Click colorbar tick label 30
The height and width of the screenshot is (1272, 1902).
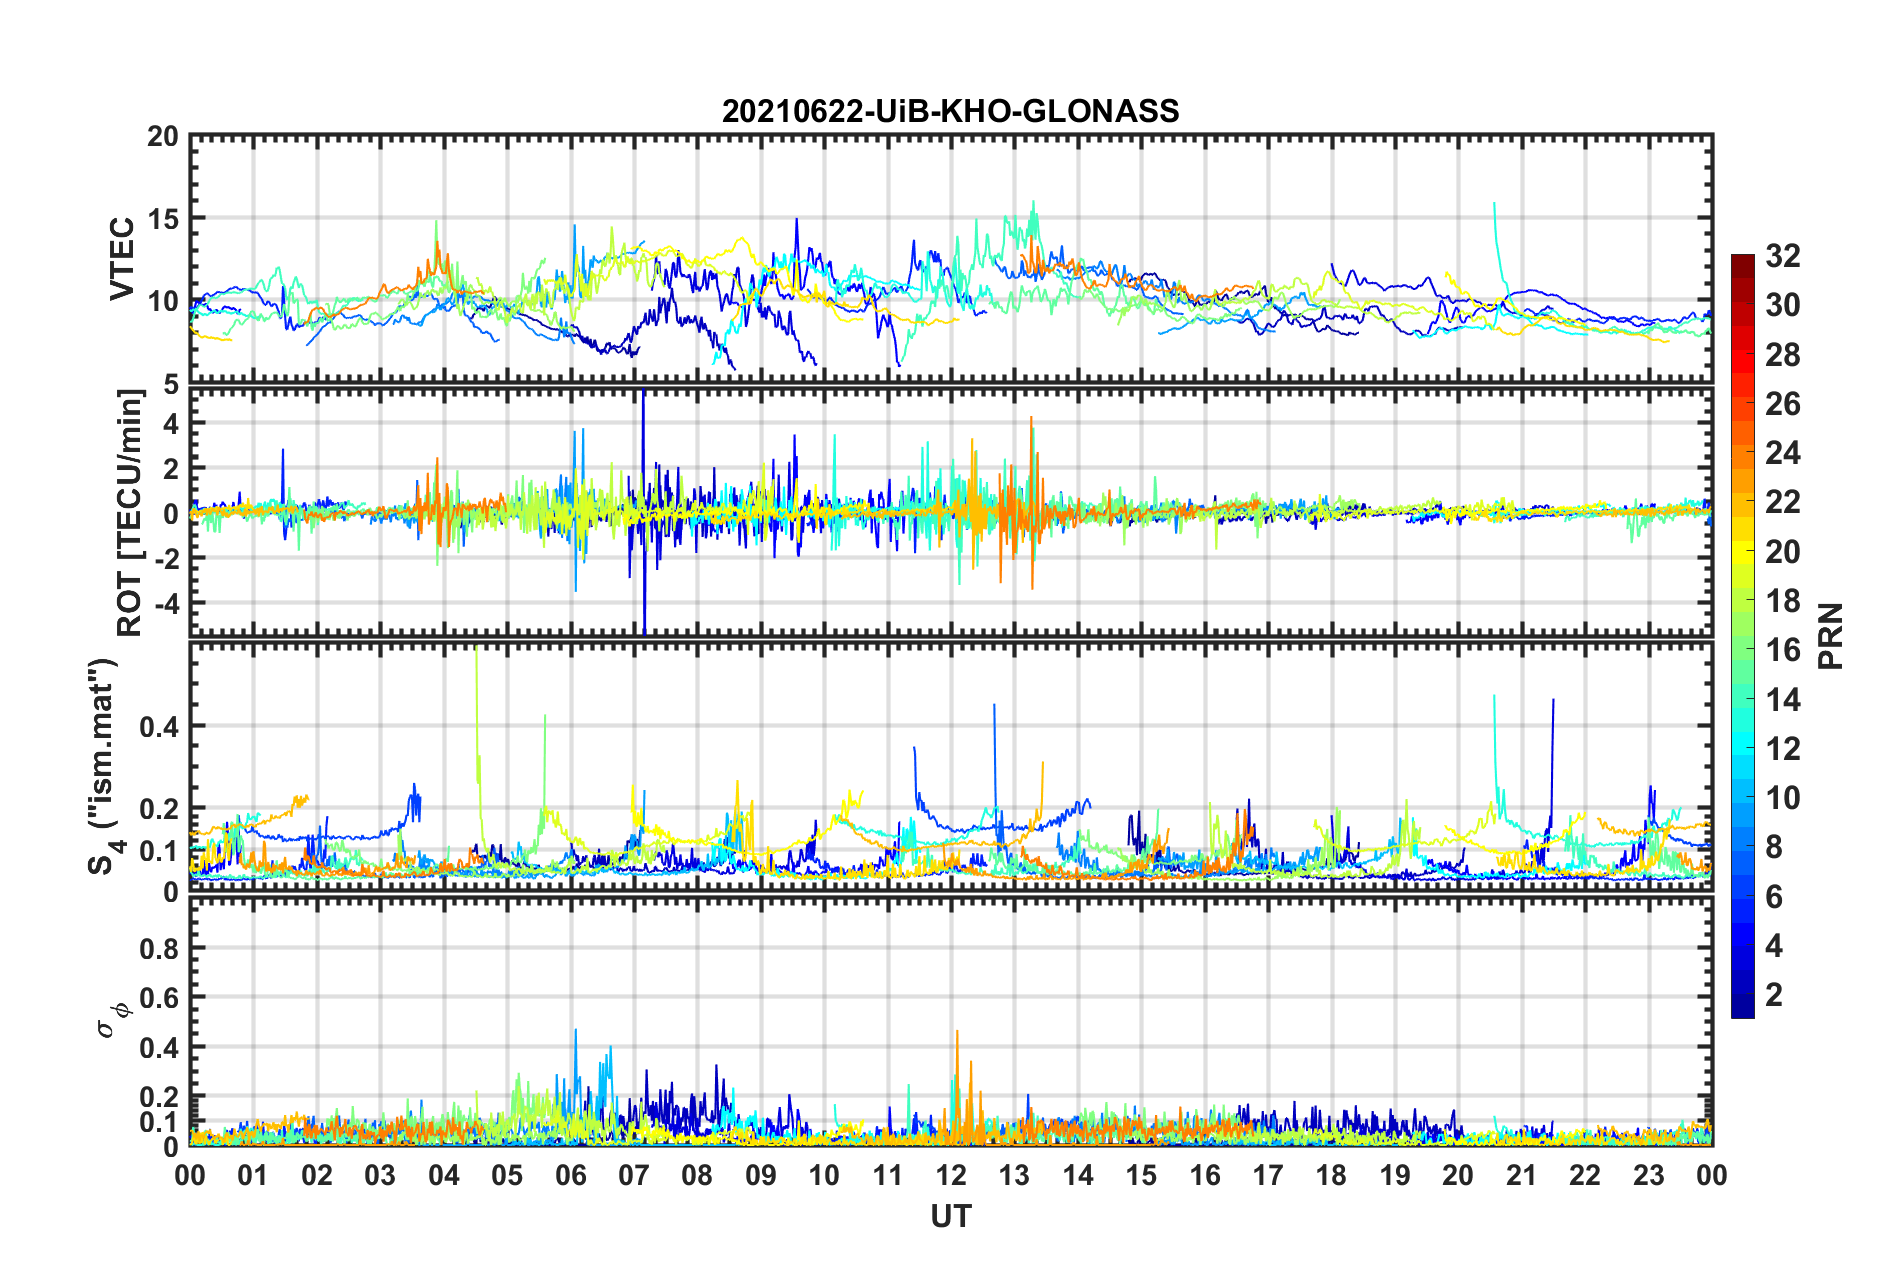[1783, 305]
